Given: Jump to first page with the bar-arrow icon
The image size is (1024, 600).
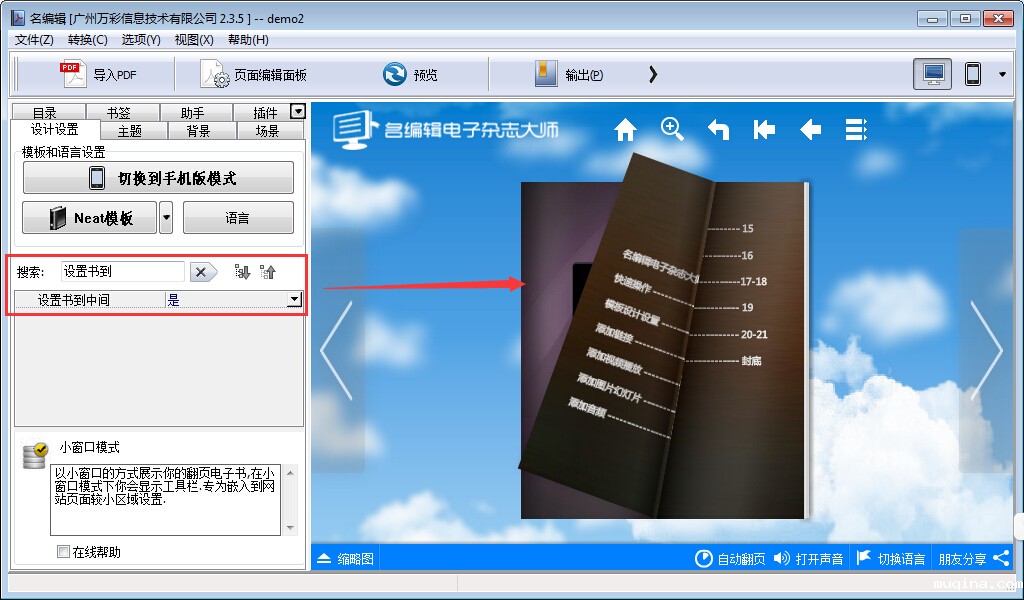Looking at the screenshot, I should click(x=764, y=130).
